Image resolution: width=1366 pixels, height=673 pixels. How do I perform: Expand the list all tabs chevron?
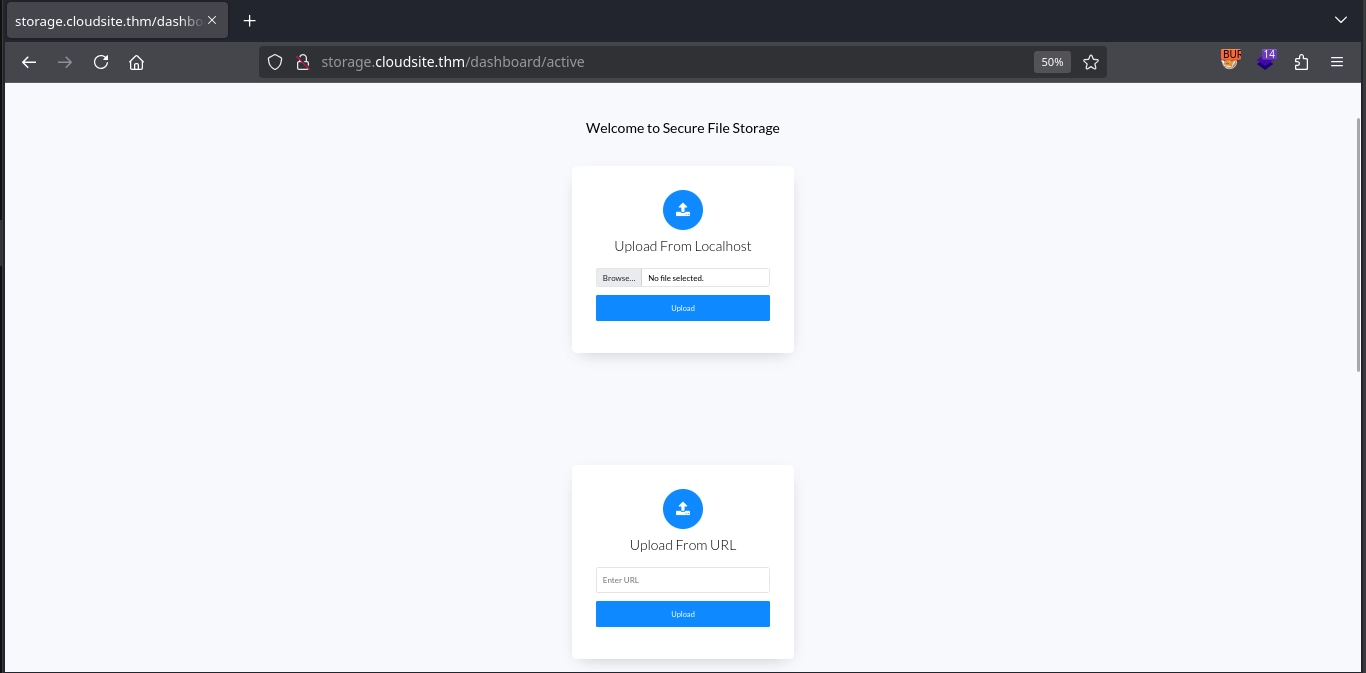tap(1341, 20)
